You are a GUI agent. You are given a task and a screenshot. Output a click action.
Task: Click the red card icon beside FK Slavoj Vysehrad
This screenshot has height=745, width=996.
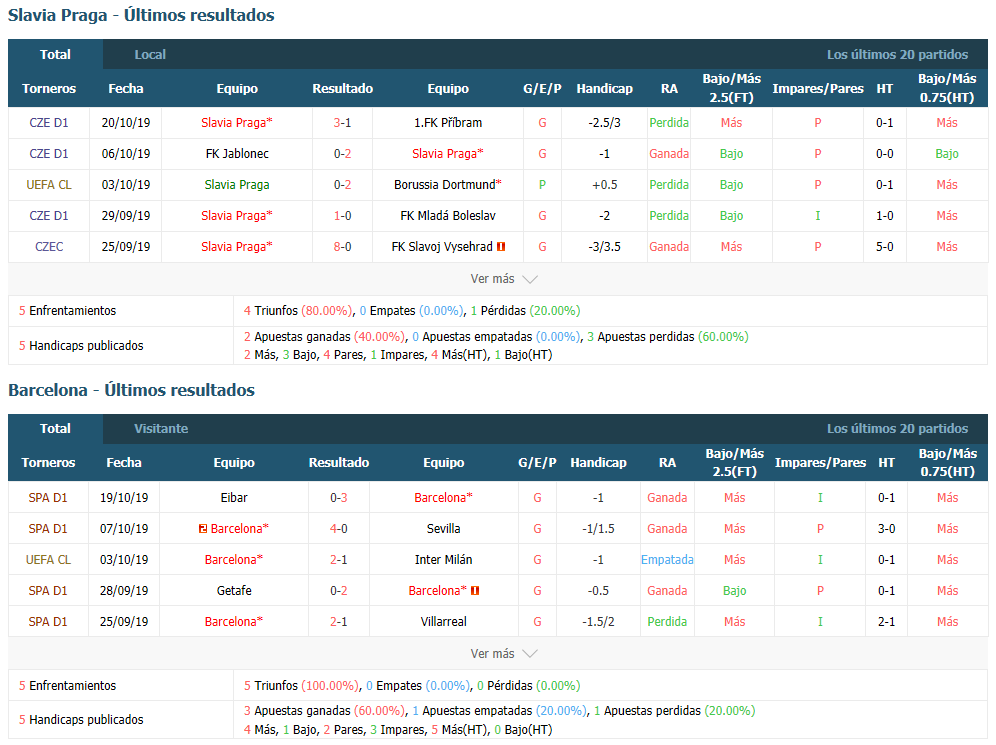[501, 246]
